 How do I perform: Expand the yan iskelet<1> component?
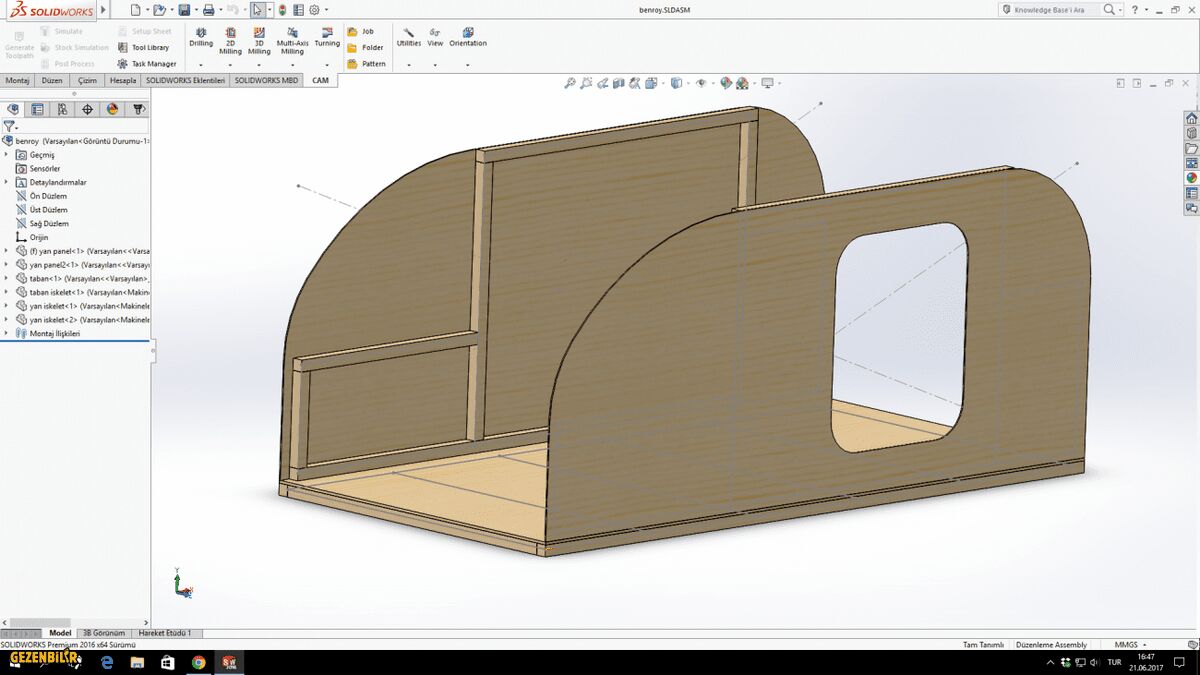[7, 306]
